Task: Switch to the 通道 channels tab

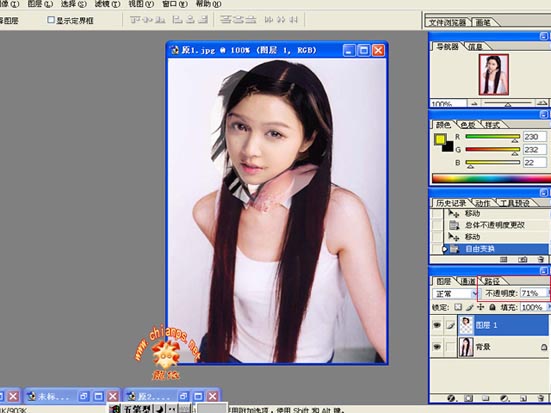Action: tap(468, 281)
